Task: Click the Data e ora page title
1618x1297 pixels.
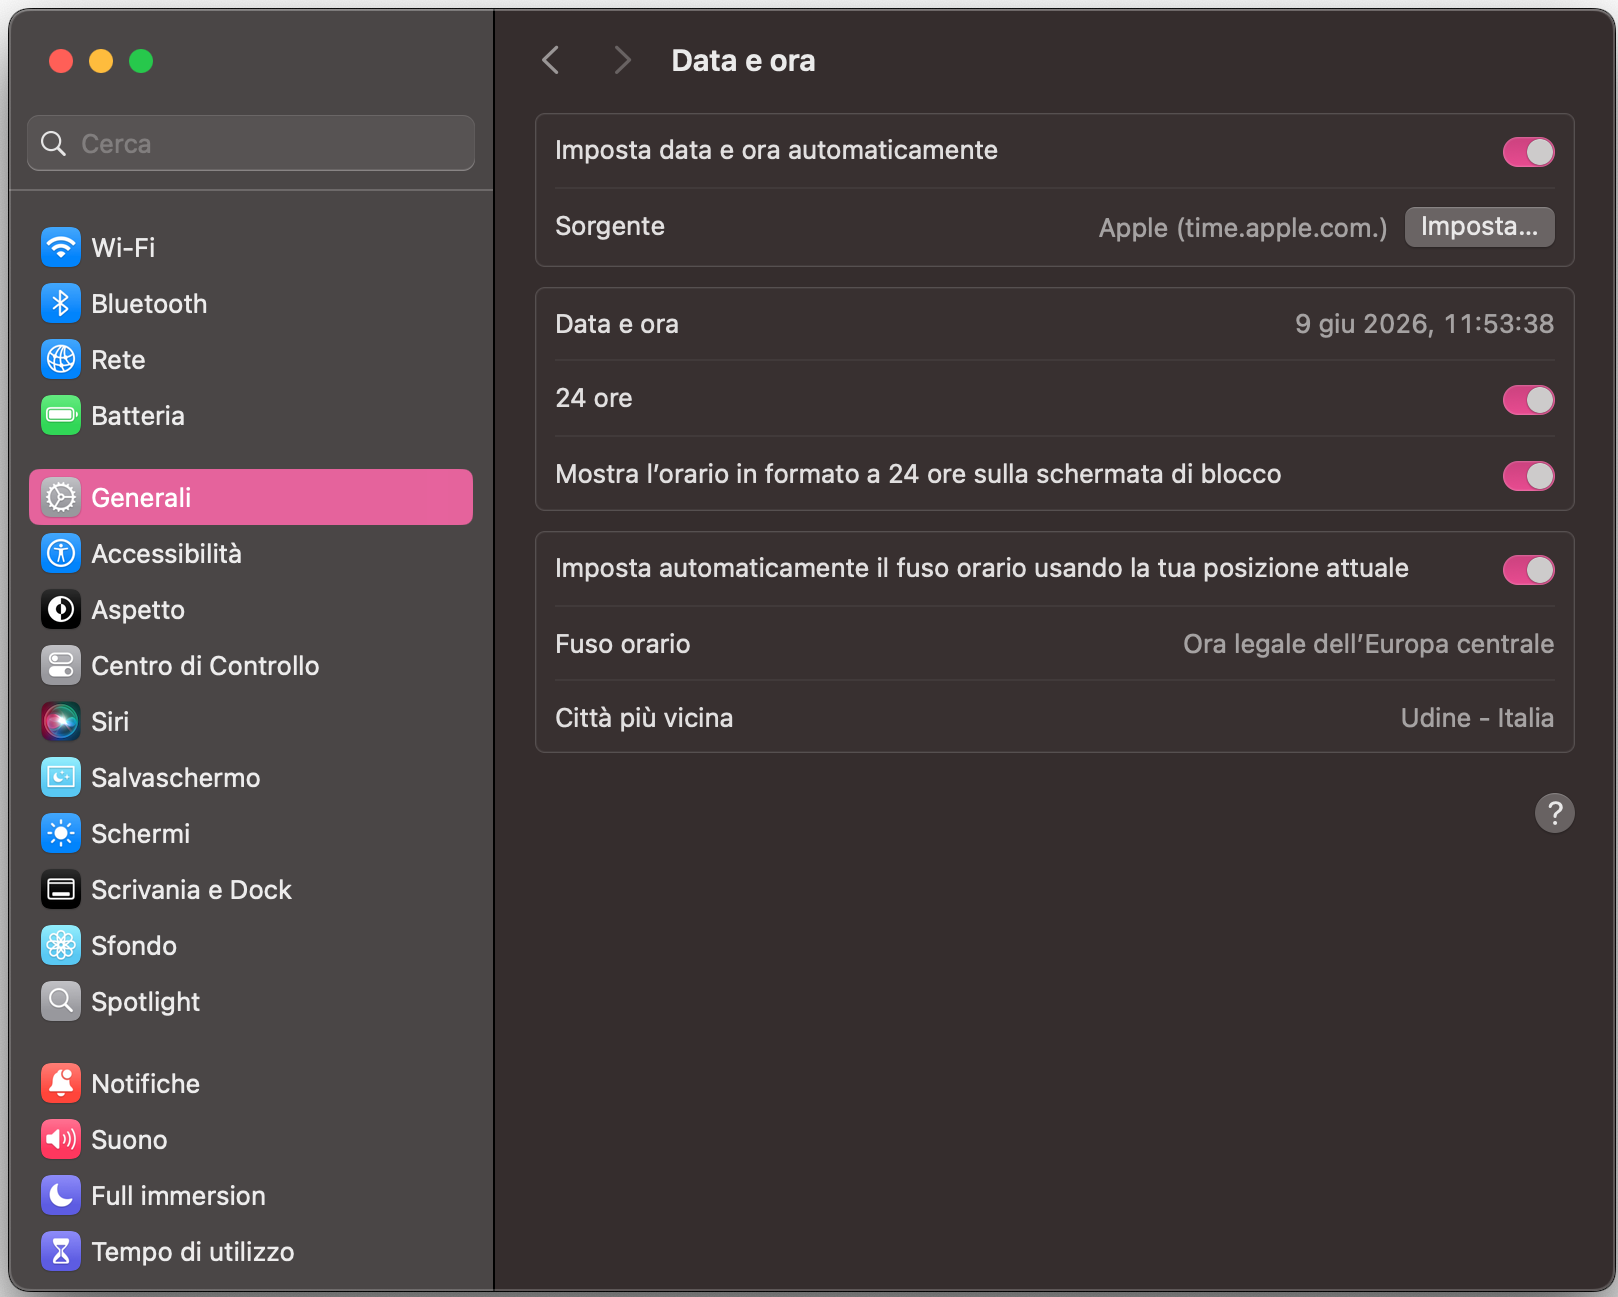Action: pos(743,61)
